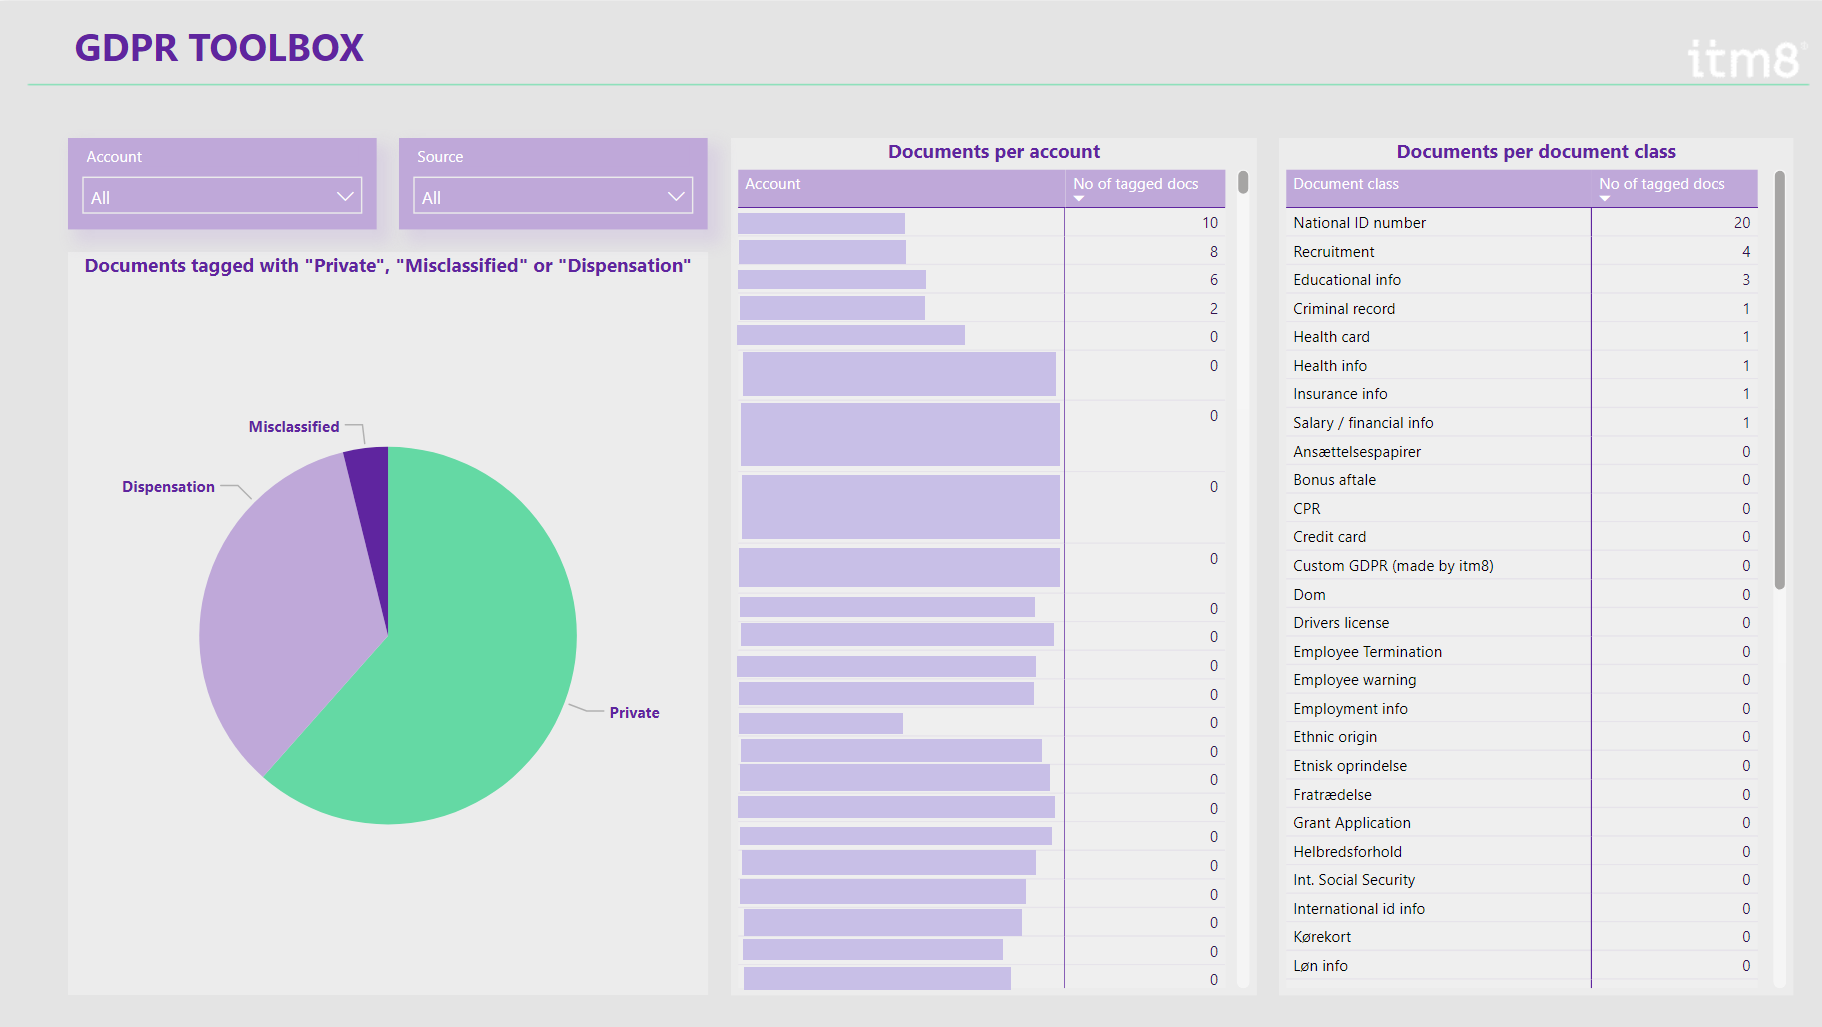Select the Employment info row

click(1521, 709)
